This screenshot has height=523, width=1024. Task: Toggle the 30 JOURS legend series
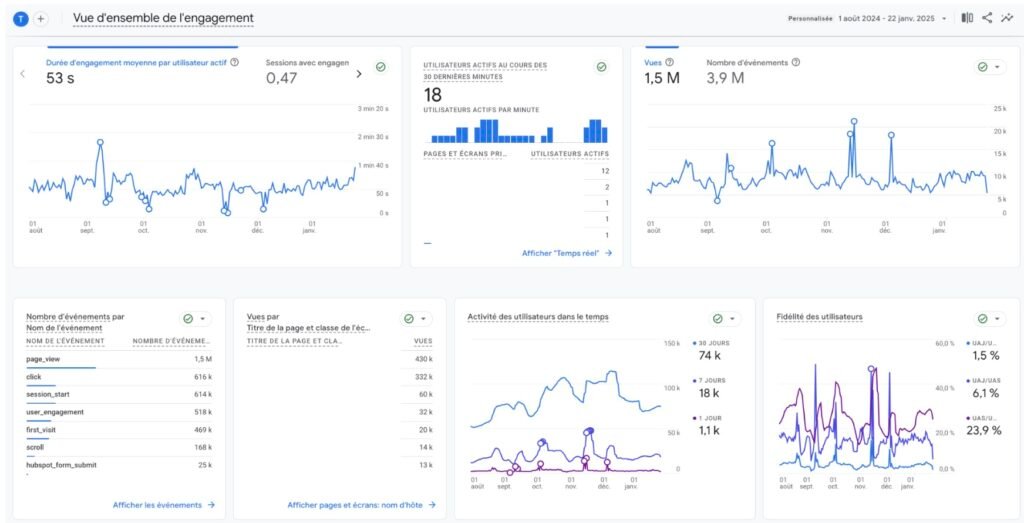[x=711, y=350]
